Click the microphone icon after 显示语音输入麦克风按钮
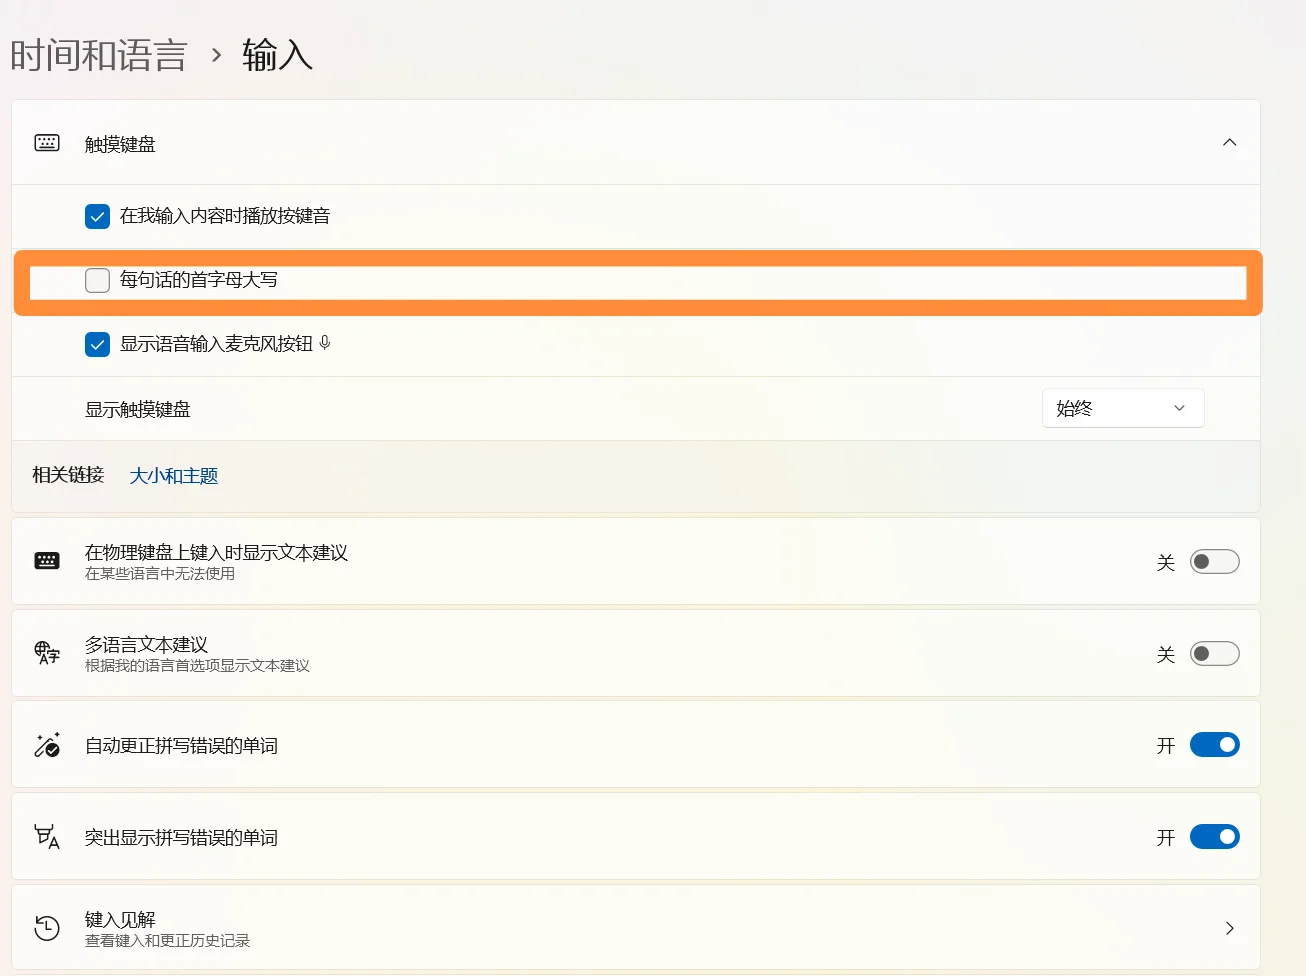Screen dimensions: 1306x976 click(x=326, y=343)
